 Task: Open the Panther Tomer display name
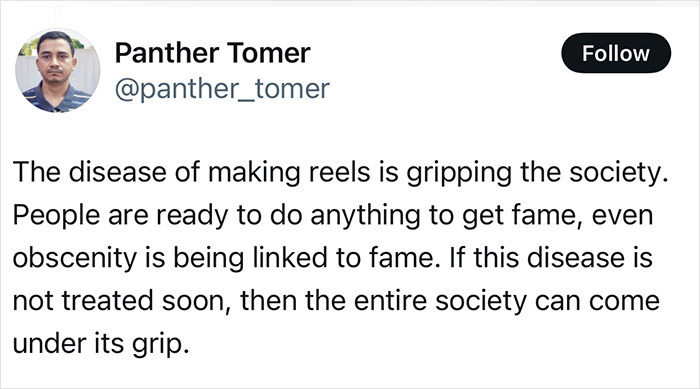point(212,53)
